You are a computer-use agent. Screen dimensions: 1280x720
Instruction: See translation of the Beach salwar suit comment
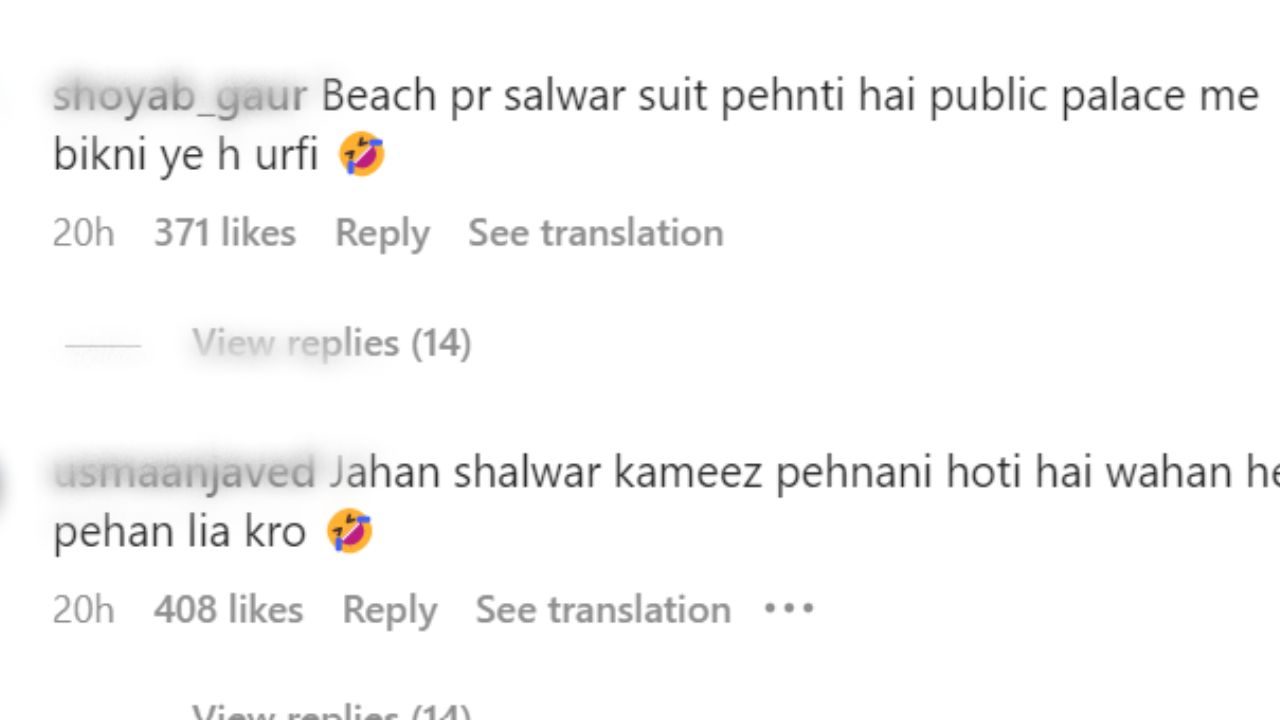(x=596, y=233)
